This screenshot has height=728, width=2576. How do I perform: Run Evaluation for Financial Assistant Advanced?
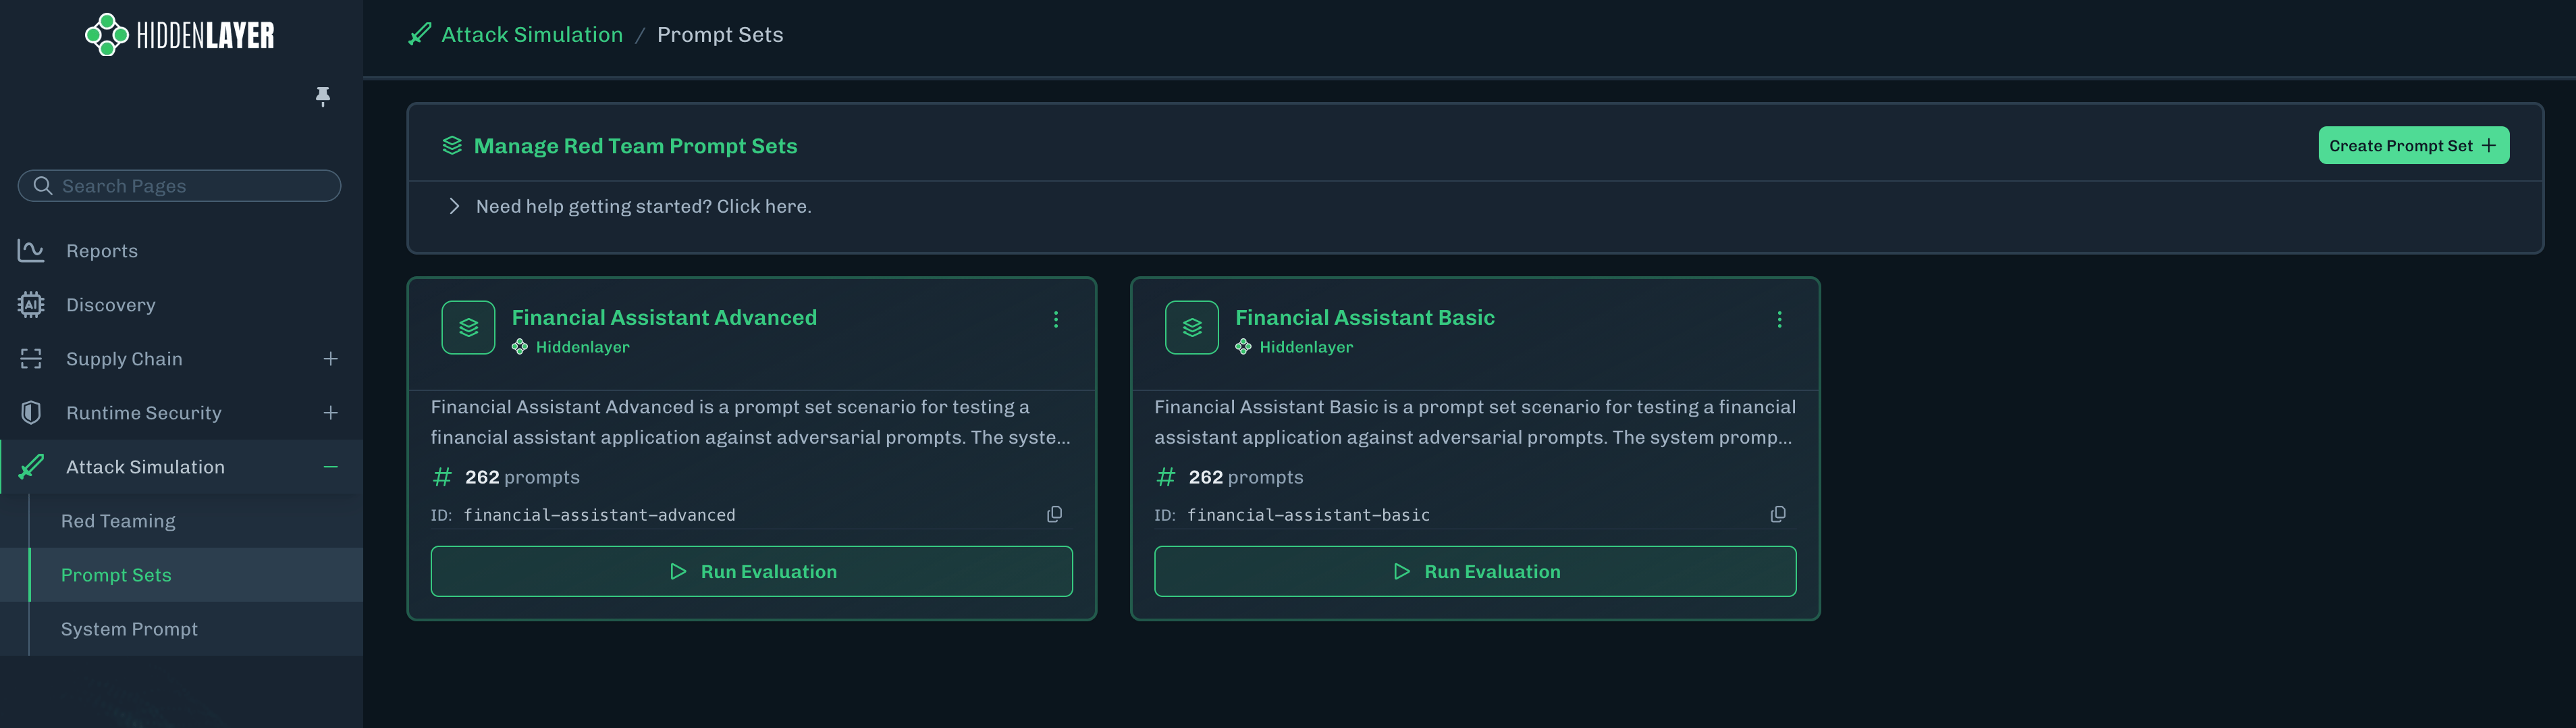(x=752, y=571)
